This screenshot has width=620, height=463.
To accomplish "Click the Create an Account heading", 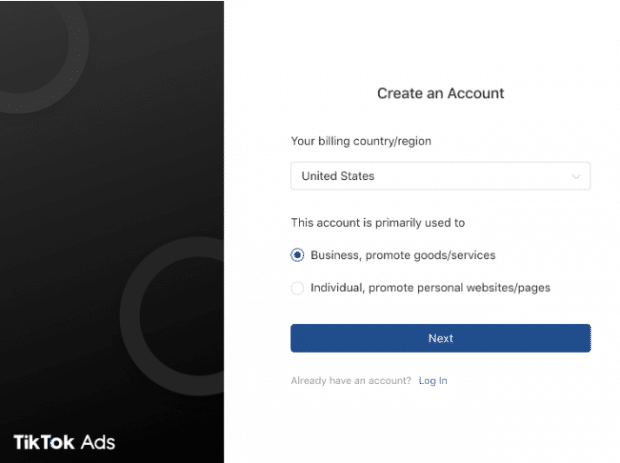I will point(440,93).
